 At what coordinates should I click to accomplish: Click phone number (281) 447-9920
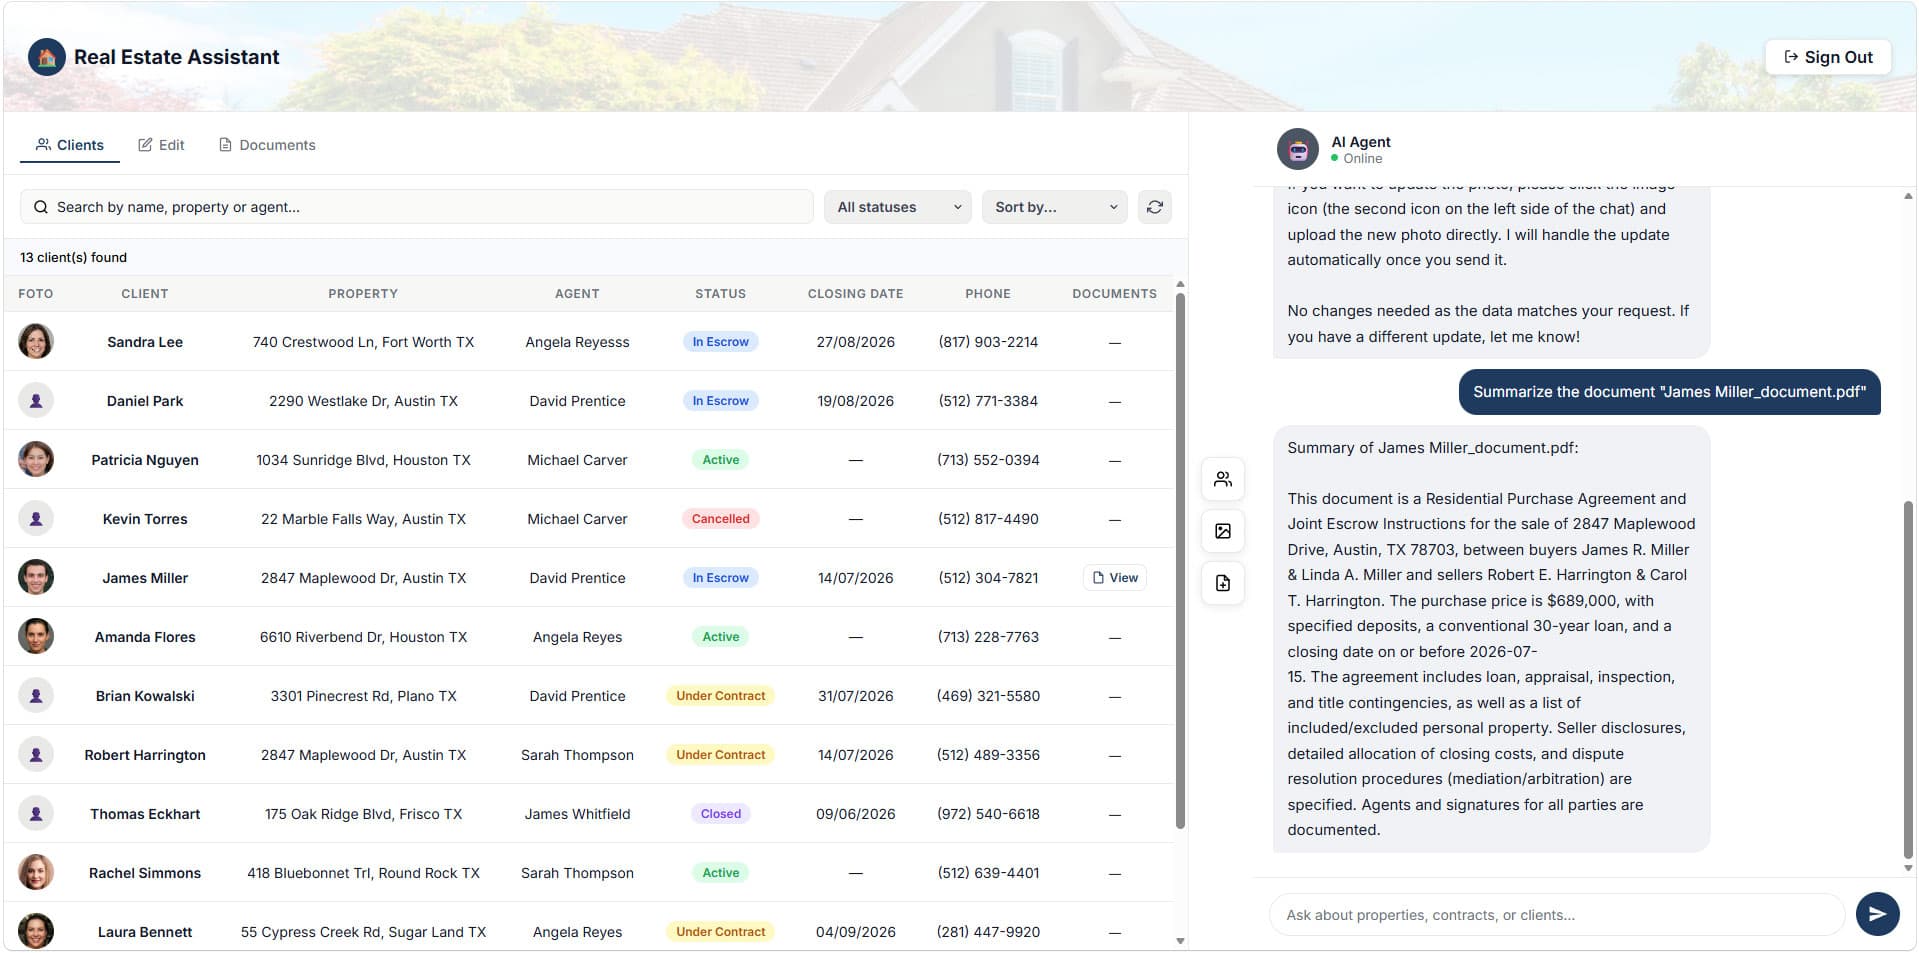click(x=988, y=932)
